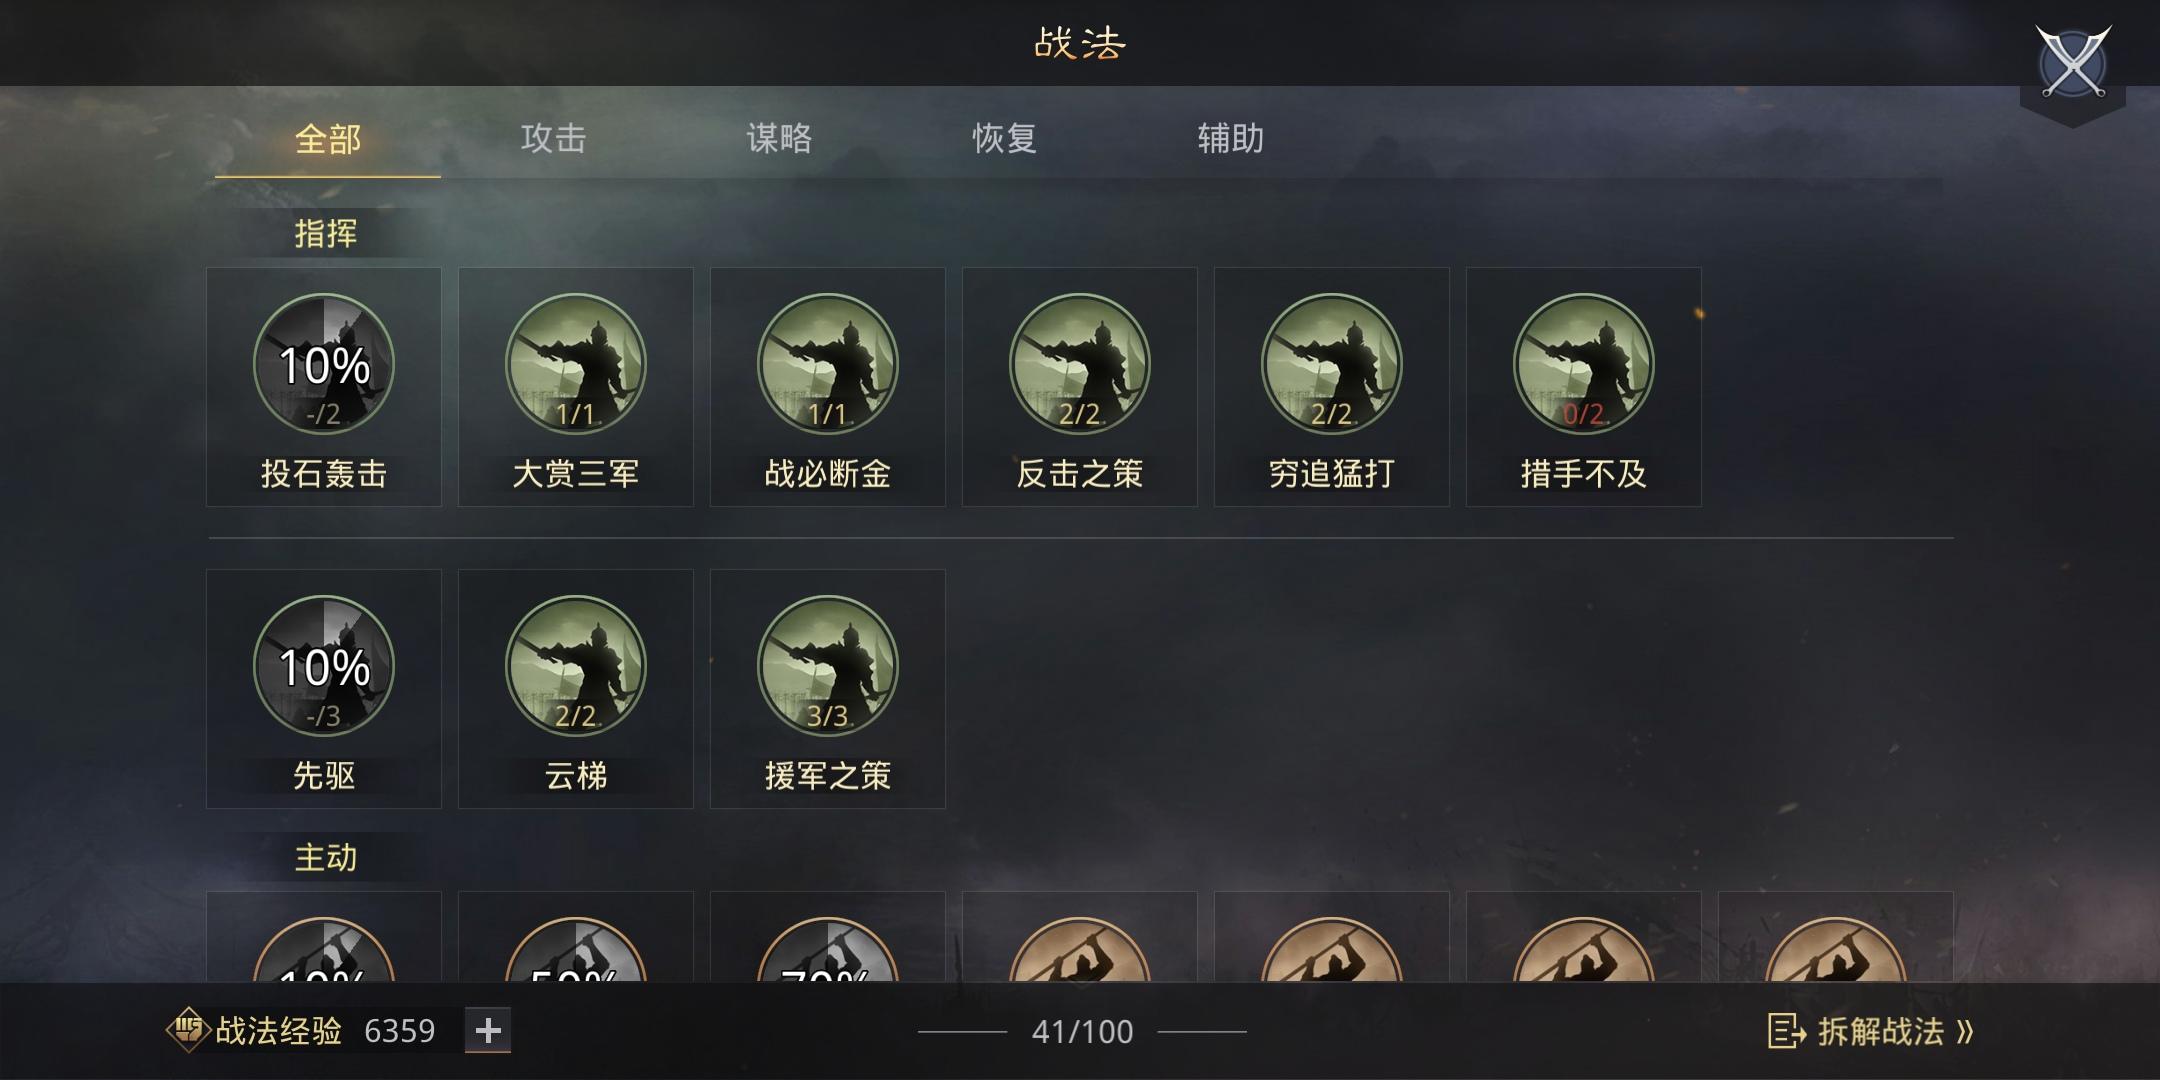The width and height of the screenshot is (2160, 1080).
Task: Close the 战法 screen with crossed swords
Action: coord(2073,63)
